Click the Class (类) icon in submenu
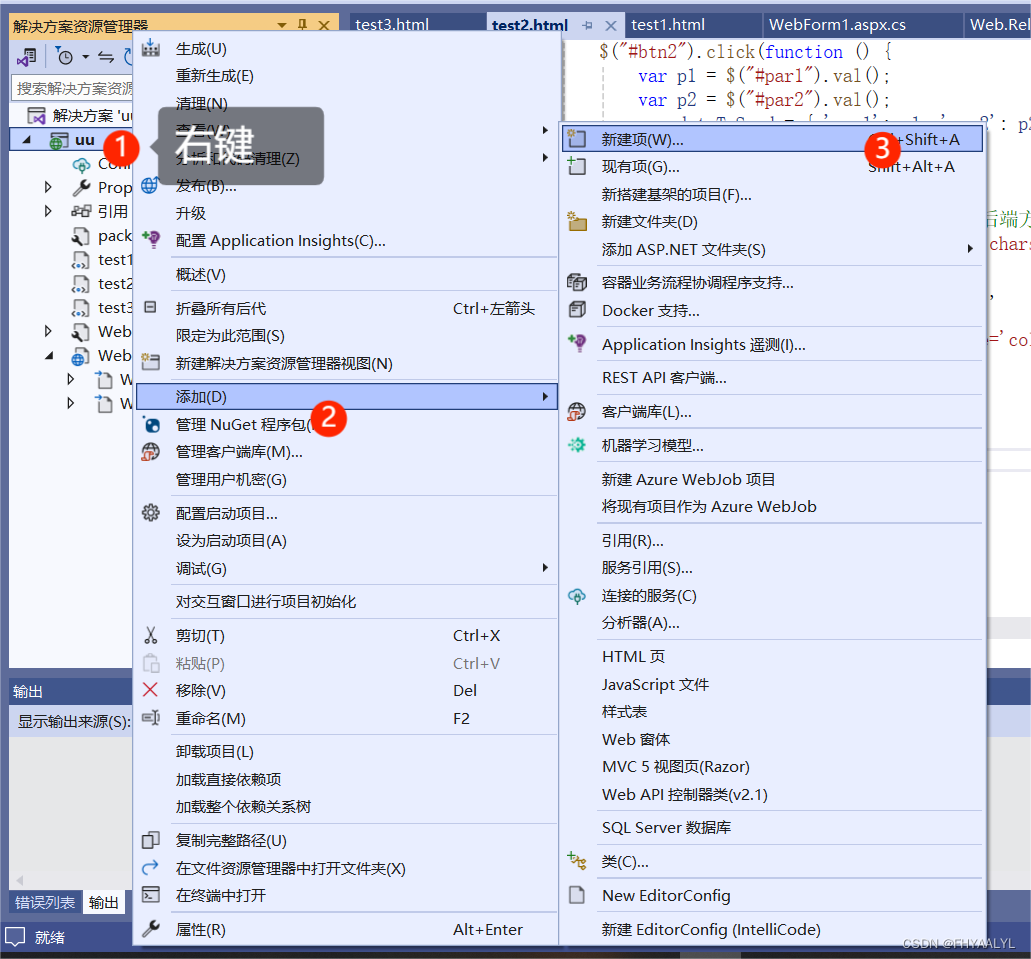Image resolution: width=1031 pixels, height=959 pixels. click(577, 860)
